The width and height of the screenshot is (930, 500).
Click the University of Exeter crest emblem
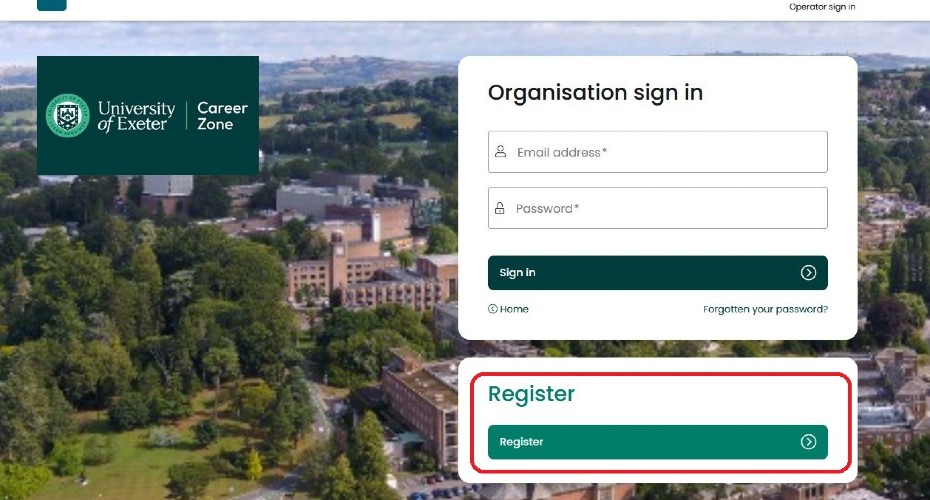68,115
